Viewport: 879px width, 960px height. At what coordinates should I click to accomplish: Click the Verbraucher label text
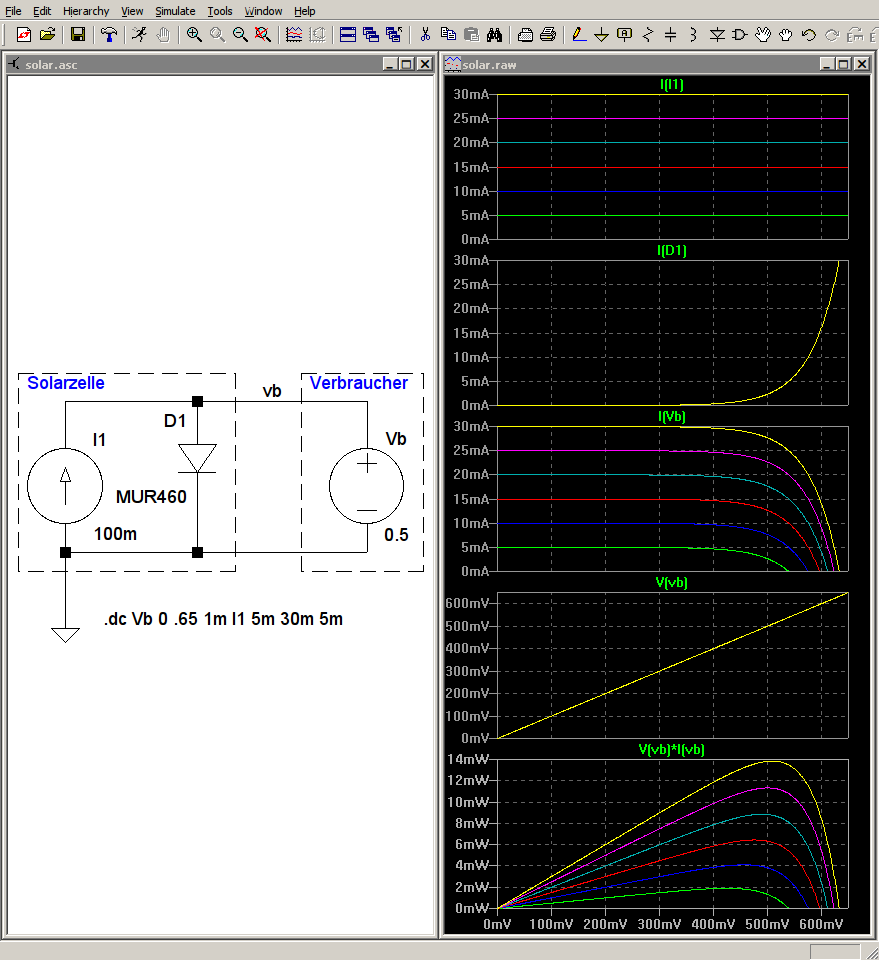pos(359,383)
